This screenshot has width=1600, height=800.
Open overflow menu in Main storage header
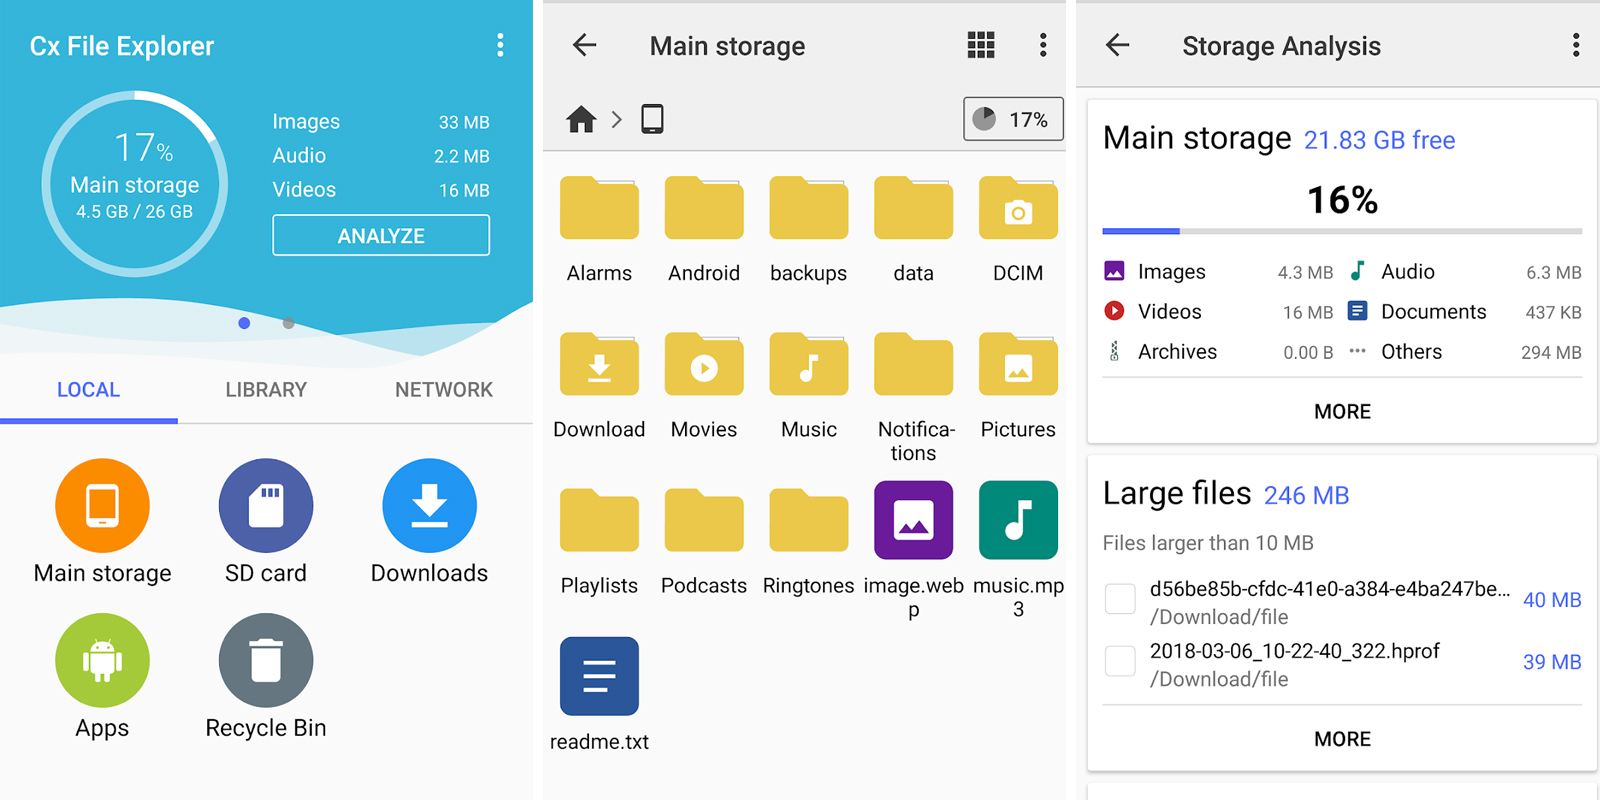pyautogui.click(x=1043, y=45)
